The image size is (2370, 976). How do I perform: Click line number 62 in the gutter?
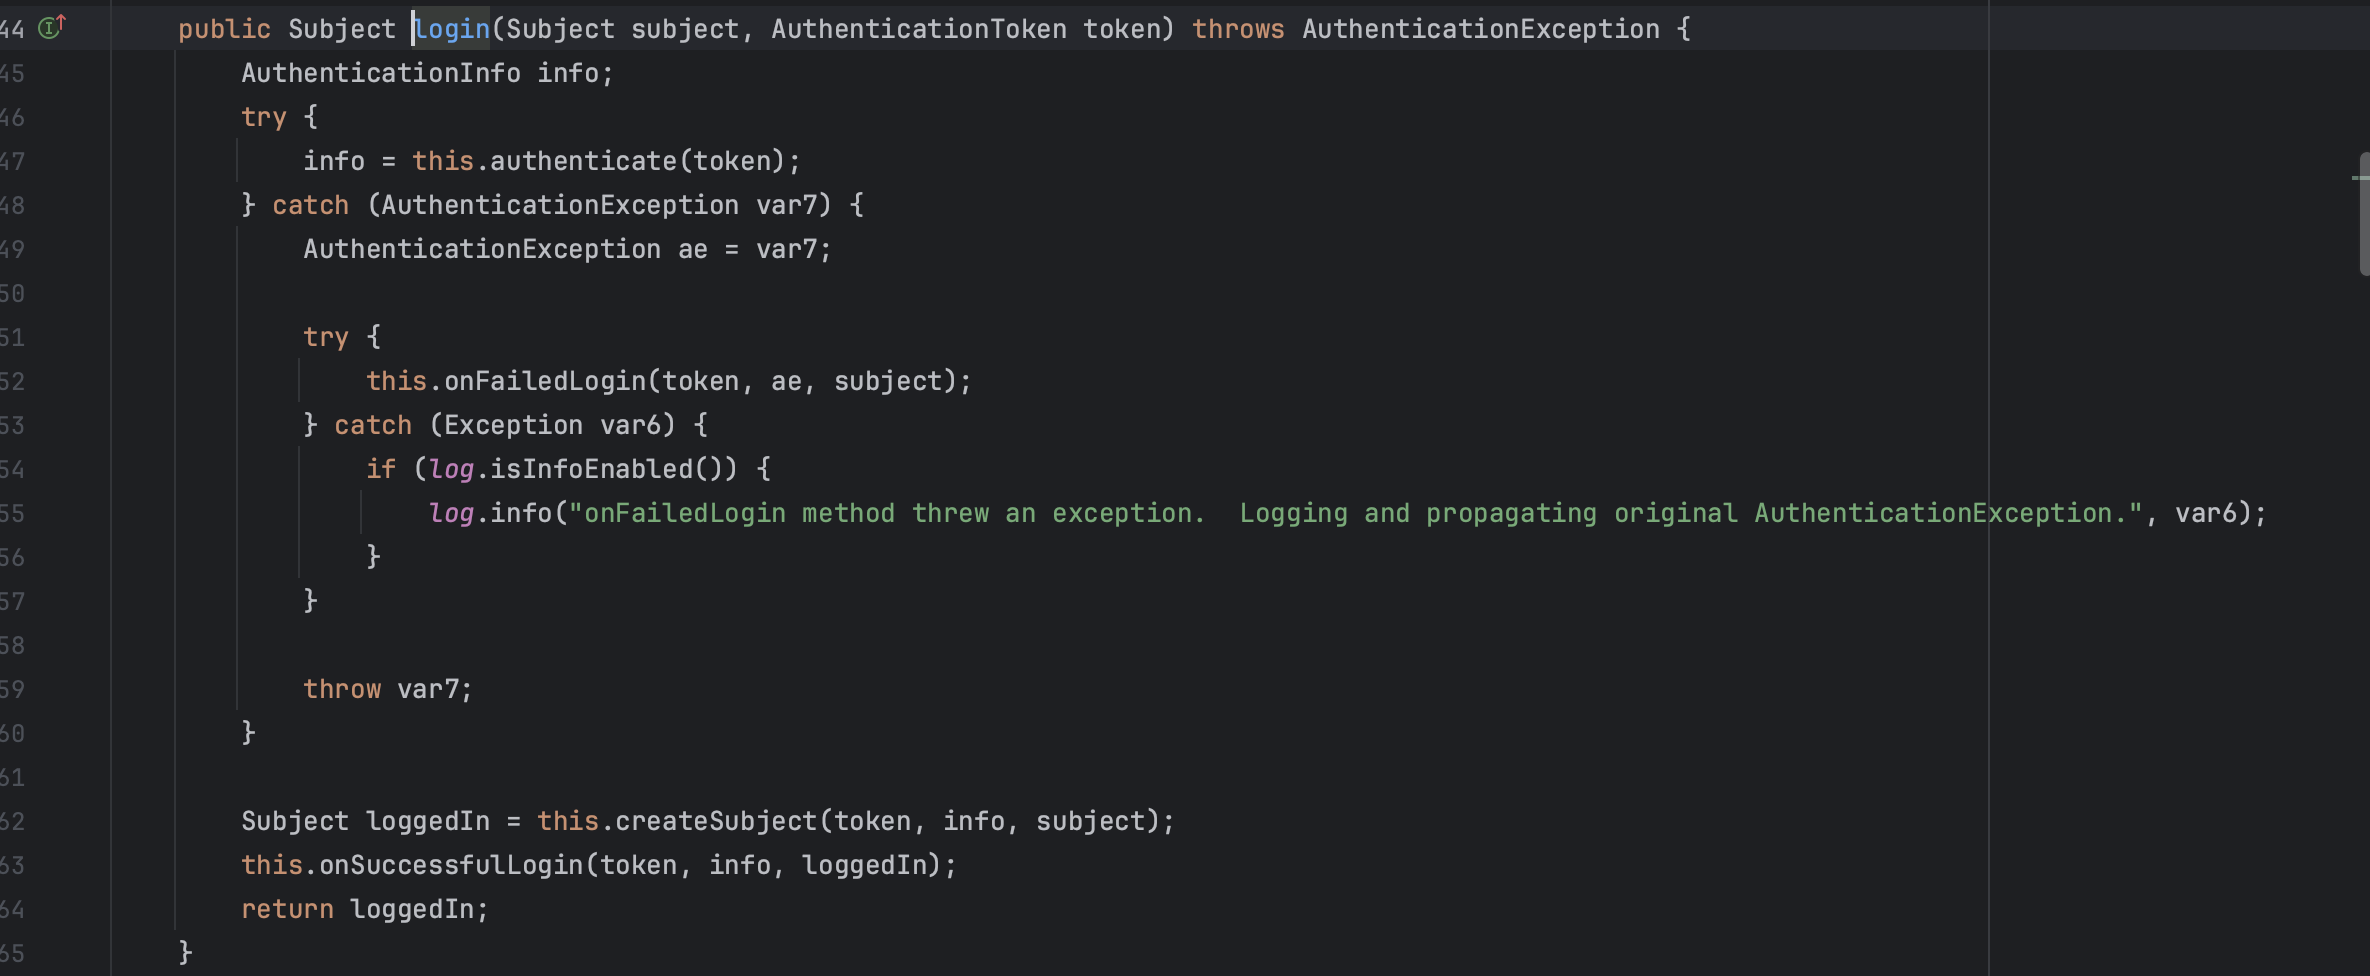pyautogui.click(x=12, y=821)
